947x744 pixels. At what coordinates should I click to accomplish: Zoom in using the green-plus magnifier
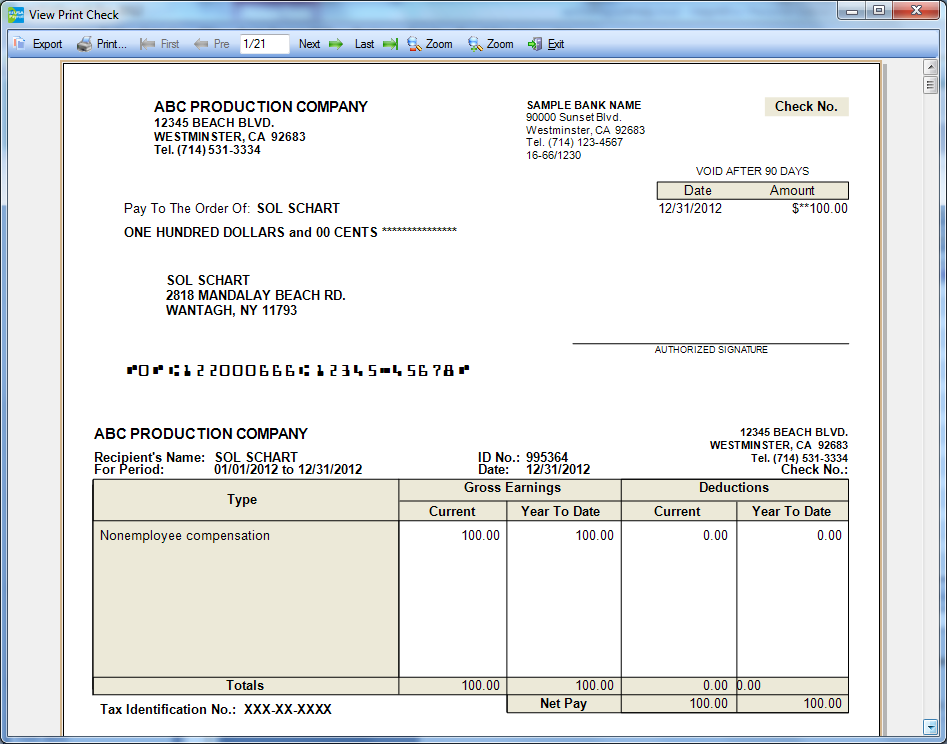coord(476,44)
